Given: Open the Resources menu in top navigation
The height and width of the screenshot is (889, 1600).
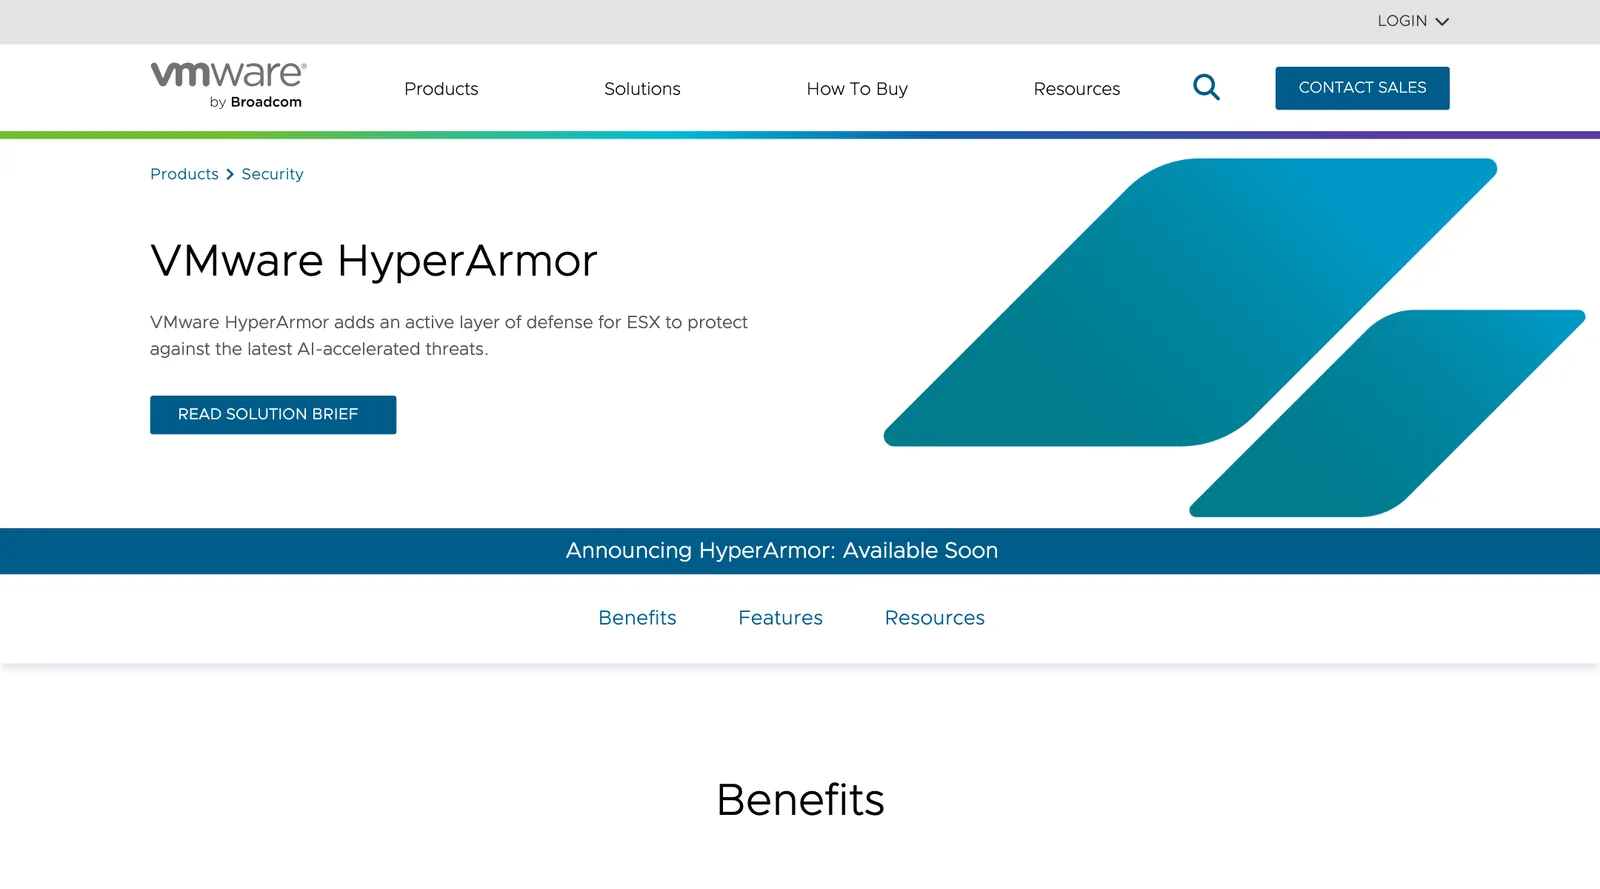Looking at the screenshot, I should click(1076, 89).
